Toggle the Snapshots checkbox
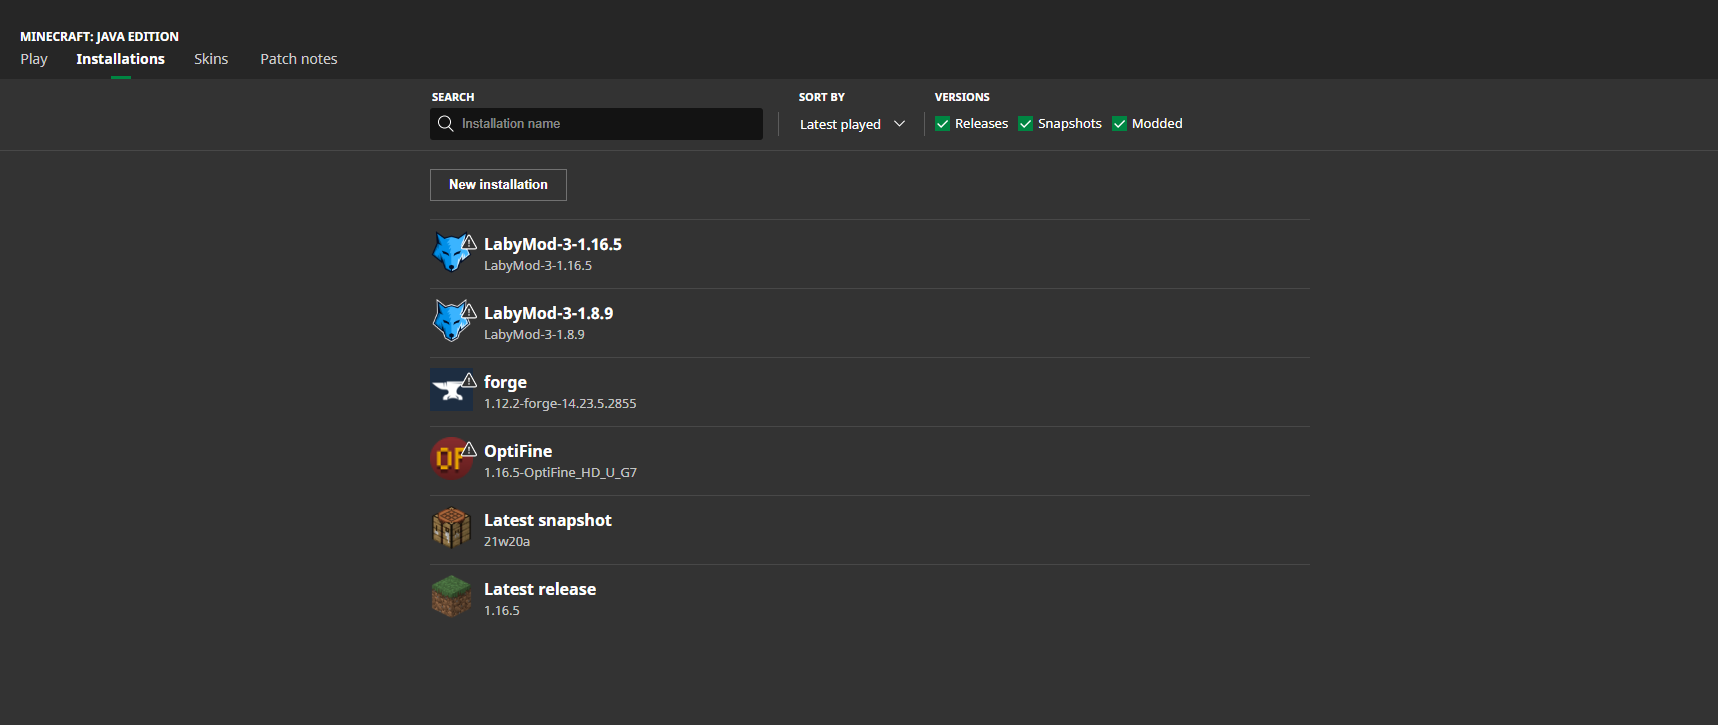Image resolution: width=1718 pixels, height=725 pixels. click(x=1025, y=124)
